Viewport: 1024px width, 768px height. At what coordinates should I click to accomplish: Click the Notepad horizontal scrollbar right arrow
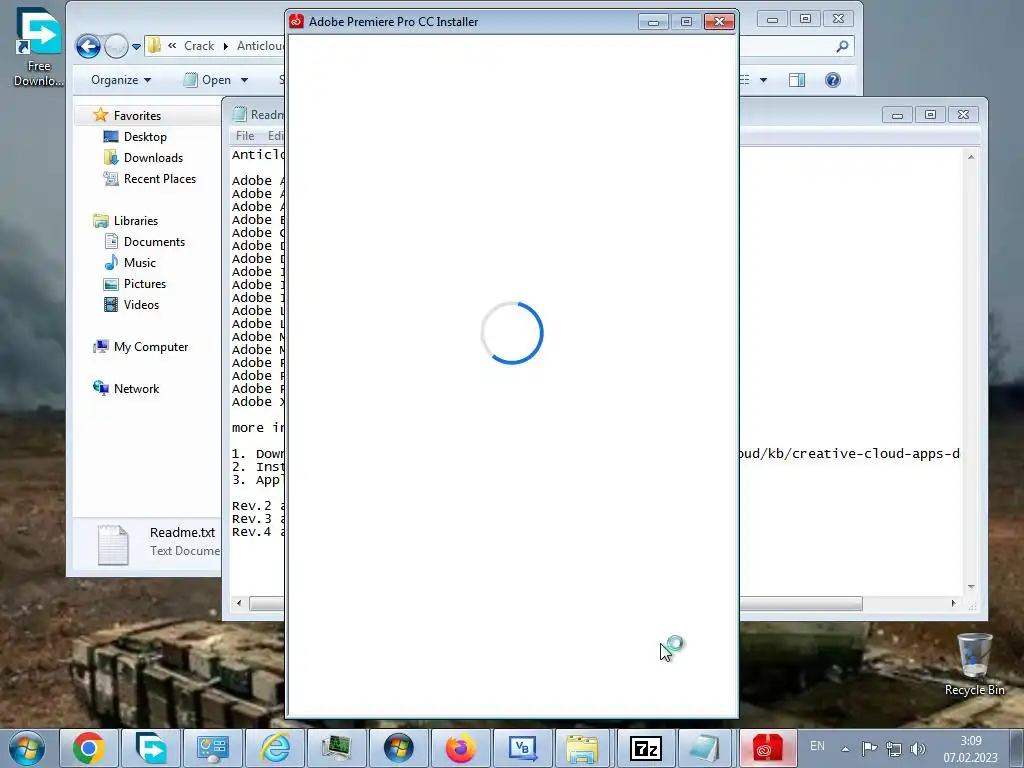click(953, 603)
